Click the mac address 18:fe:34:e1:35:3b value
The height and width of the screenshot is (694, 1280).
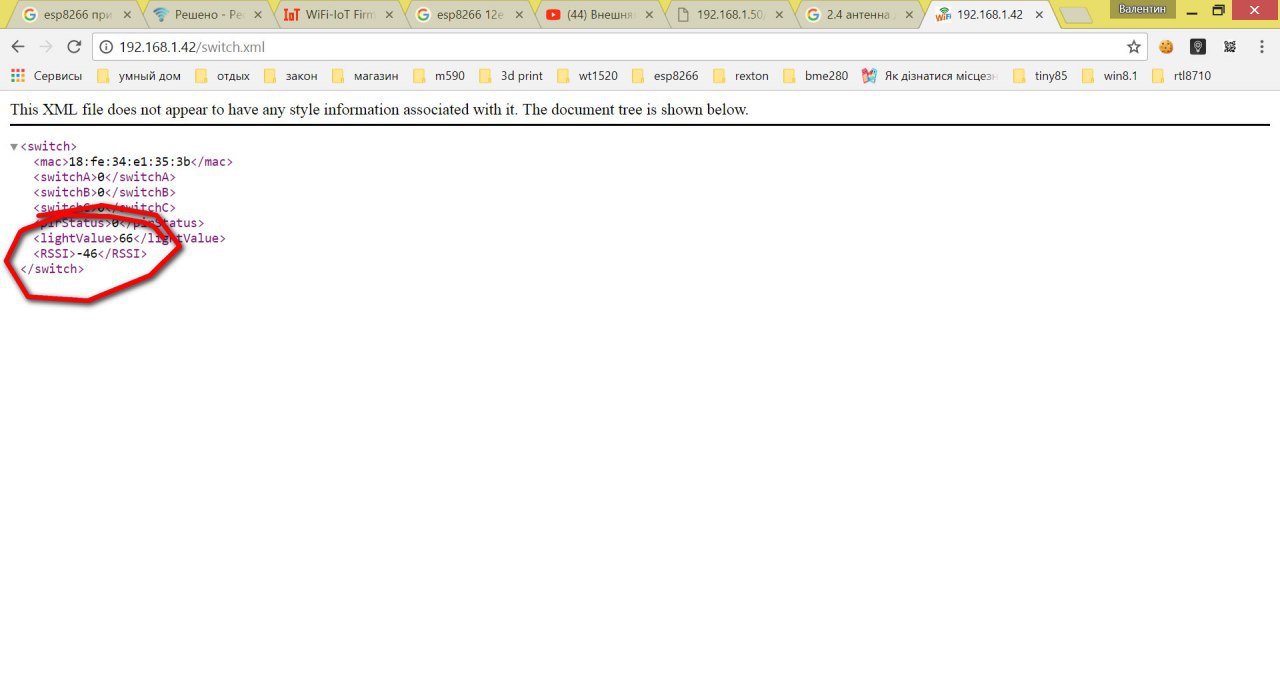(129, 162)
